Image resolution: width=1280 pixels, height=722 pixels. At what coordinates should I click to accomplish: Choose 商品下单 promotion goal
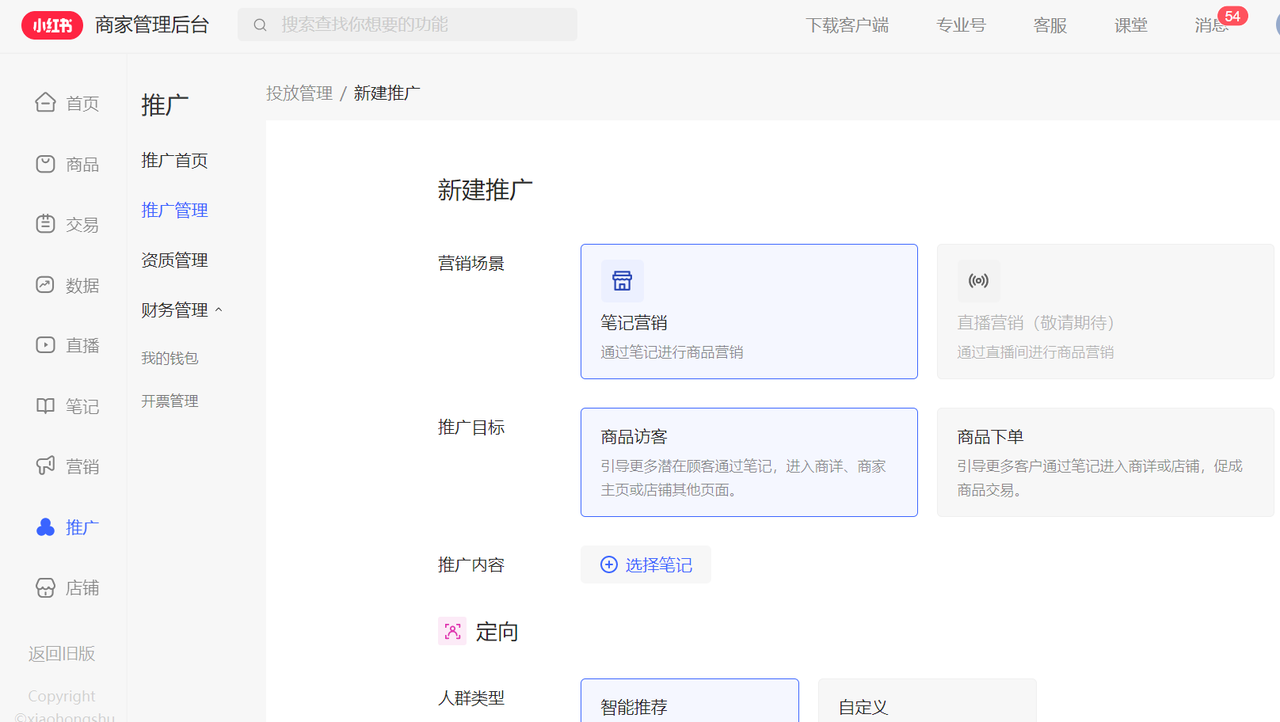pos(1106,462)
